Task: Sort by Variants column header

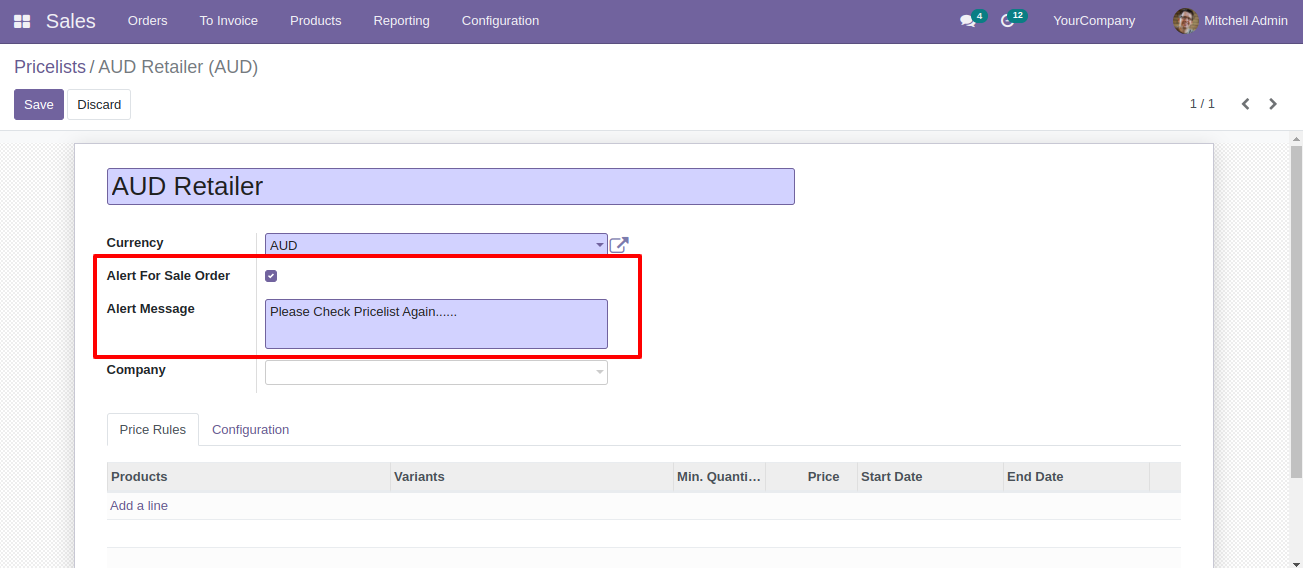Action: tap(532, 477)
